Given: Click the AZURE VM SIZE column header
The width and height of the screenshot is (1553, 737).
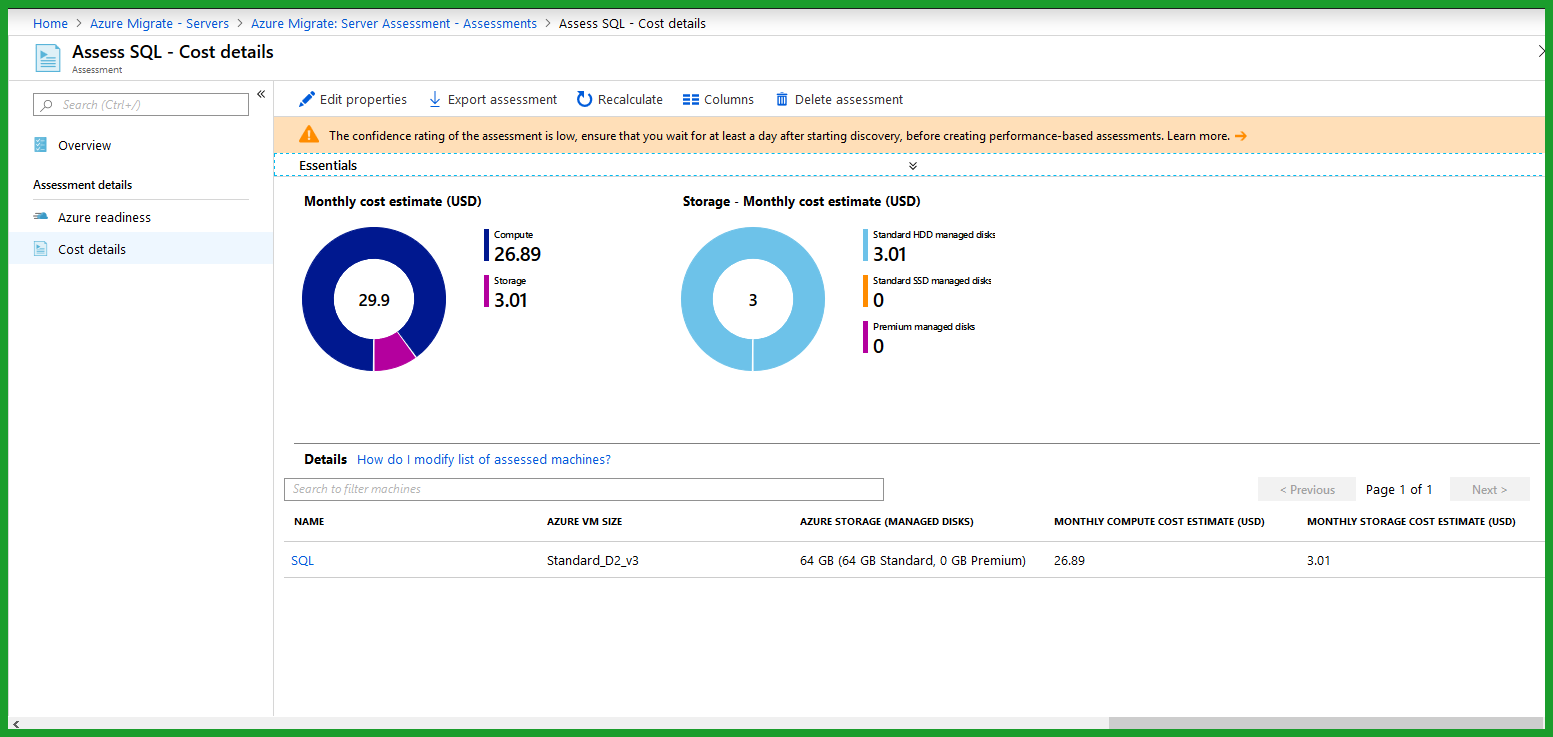Looking at the screenshot, I should point(584,521).
